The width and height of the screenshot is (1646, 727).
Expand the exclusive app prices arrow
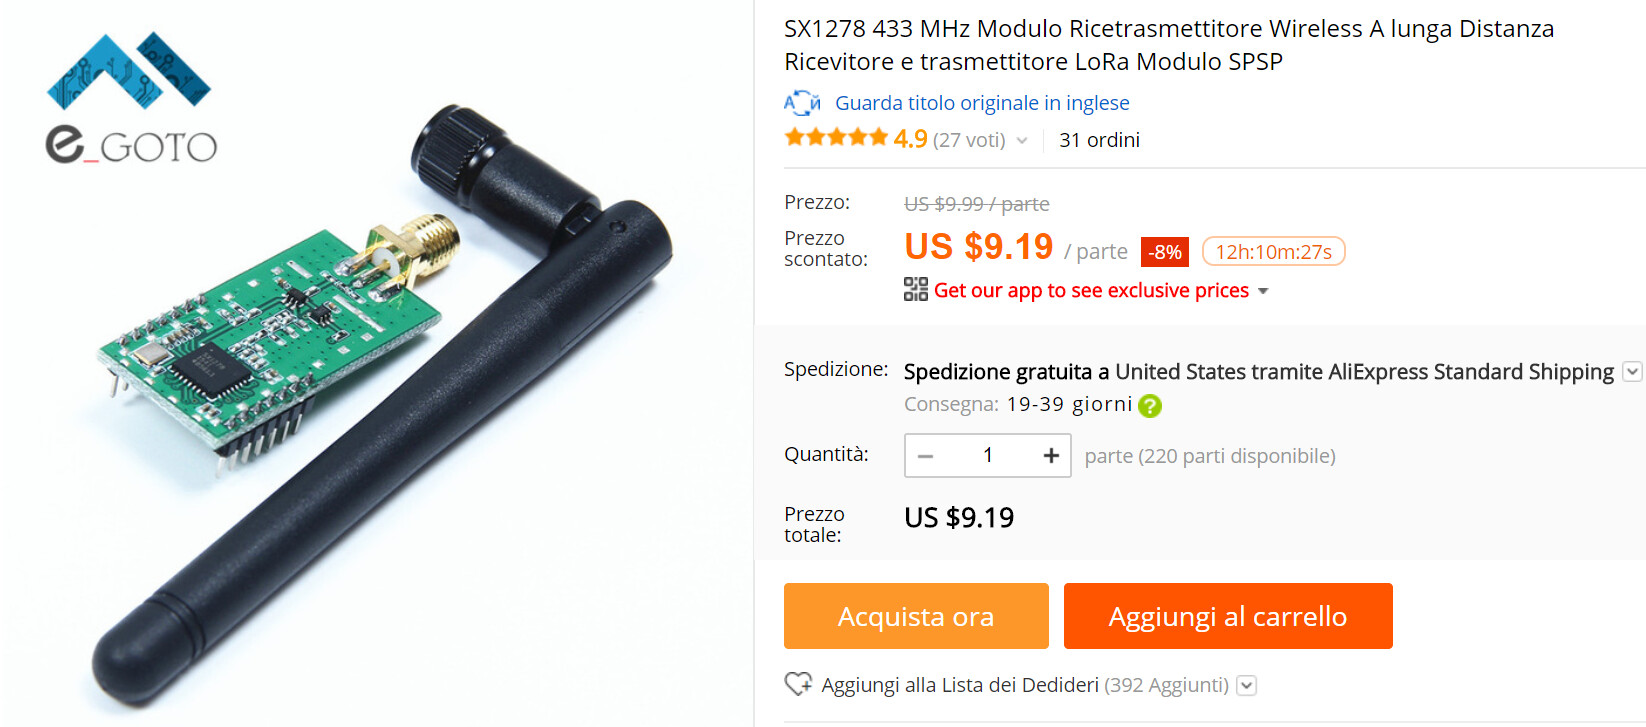[1263, 291]
